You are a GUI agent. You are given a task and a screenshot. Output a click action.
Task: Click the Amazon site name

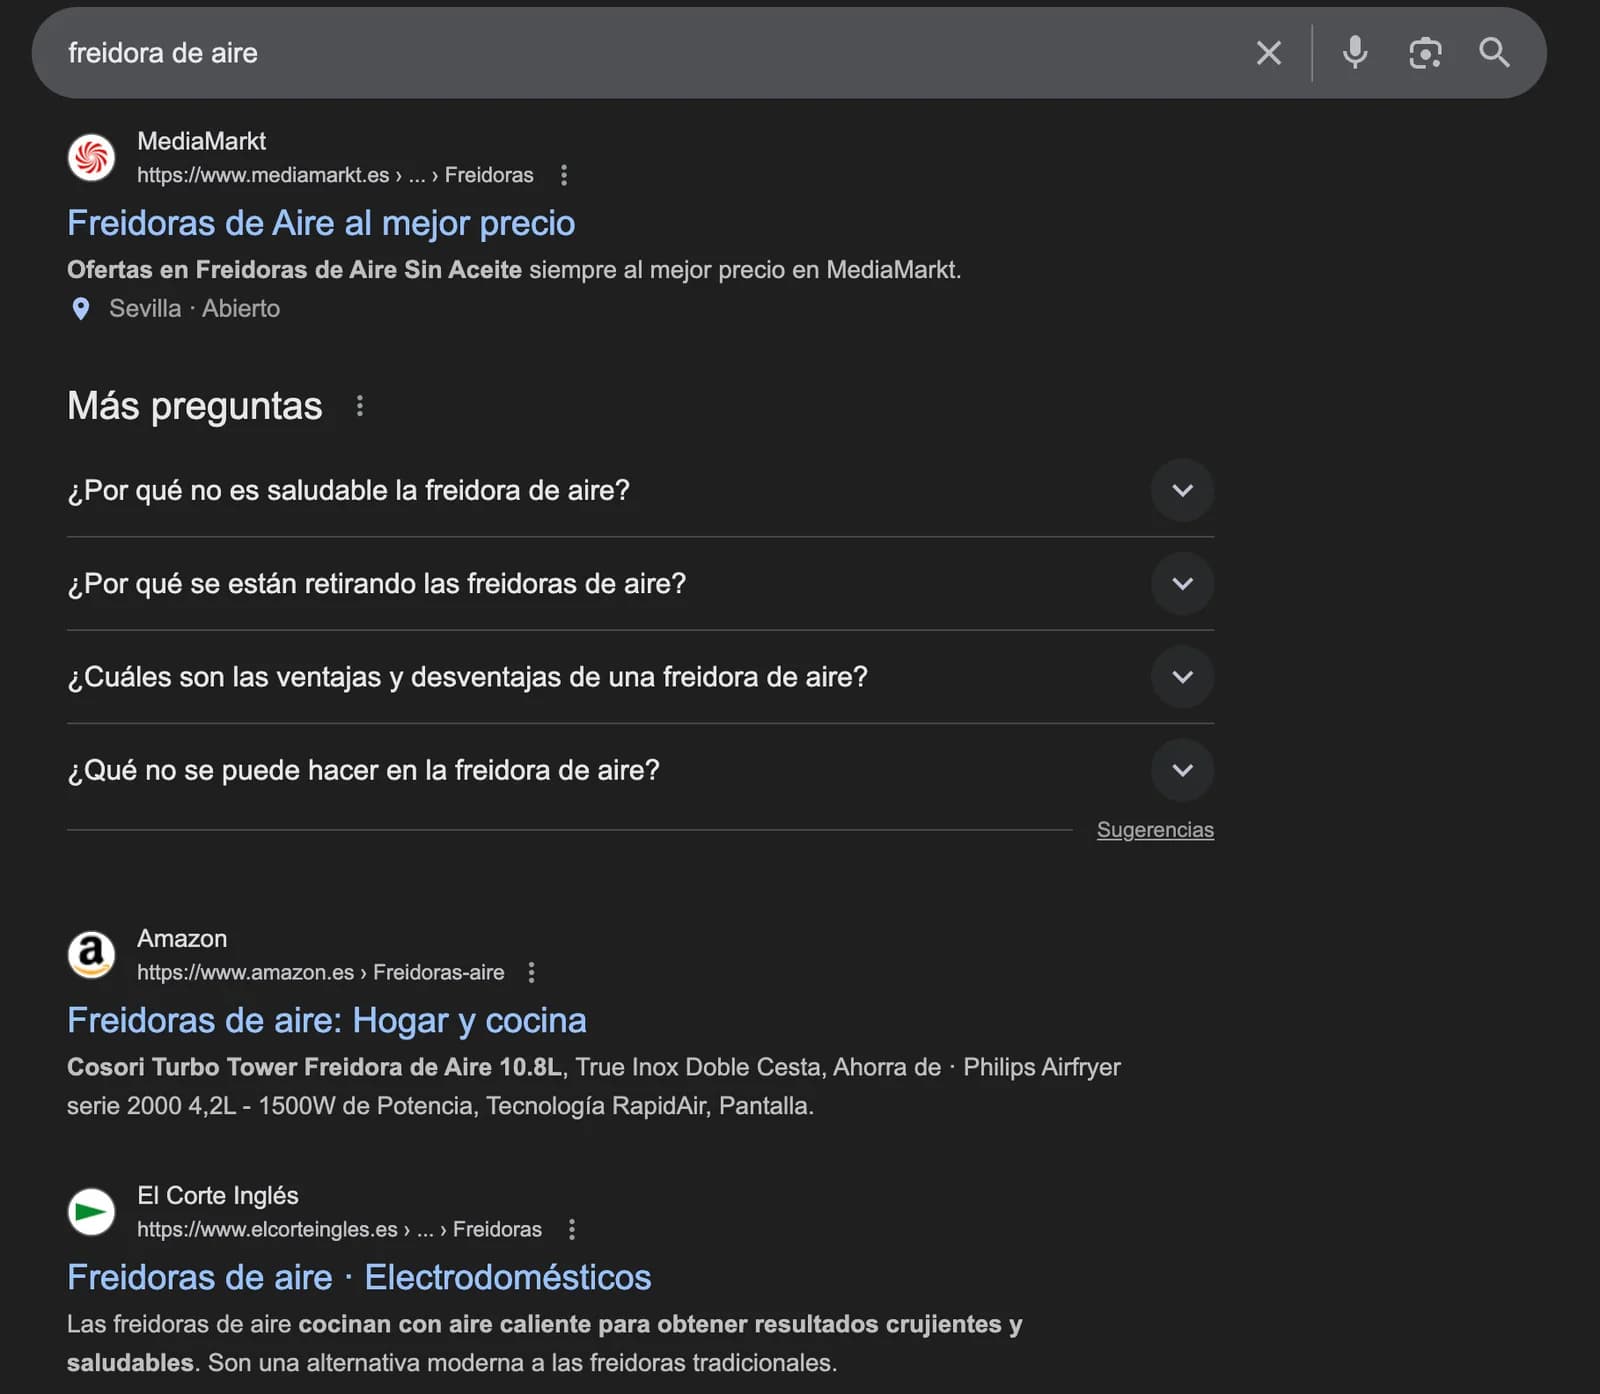[182, 938]
